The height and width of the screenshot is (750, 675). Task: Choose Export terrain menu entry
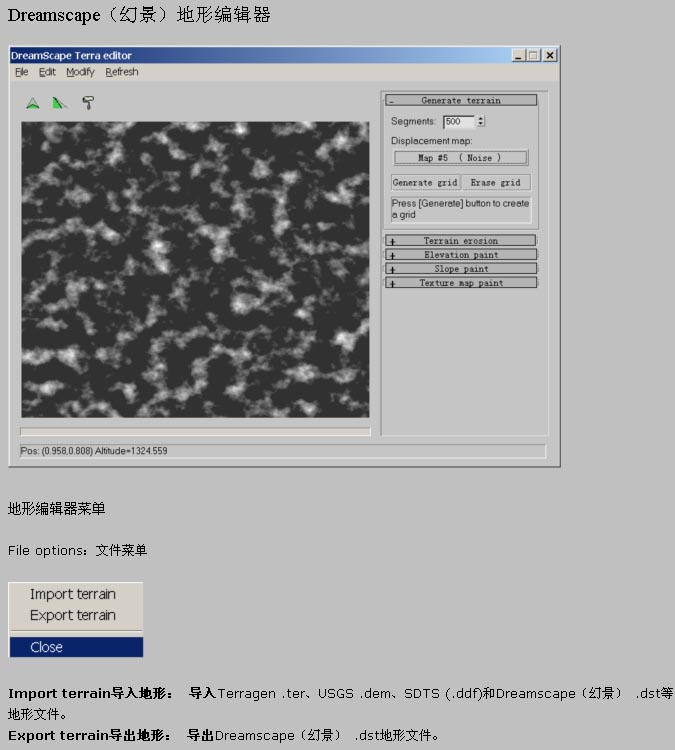click(73, 615)
